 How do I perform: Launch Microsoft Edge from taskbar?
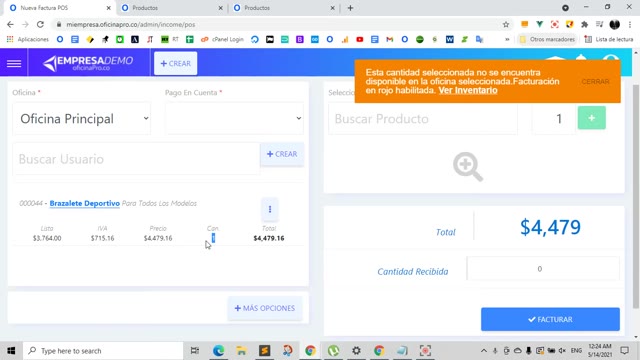pos(218,351)
